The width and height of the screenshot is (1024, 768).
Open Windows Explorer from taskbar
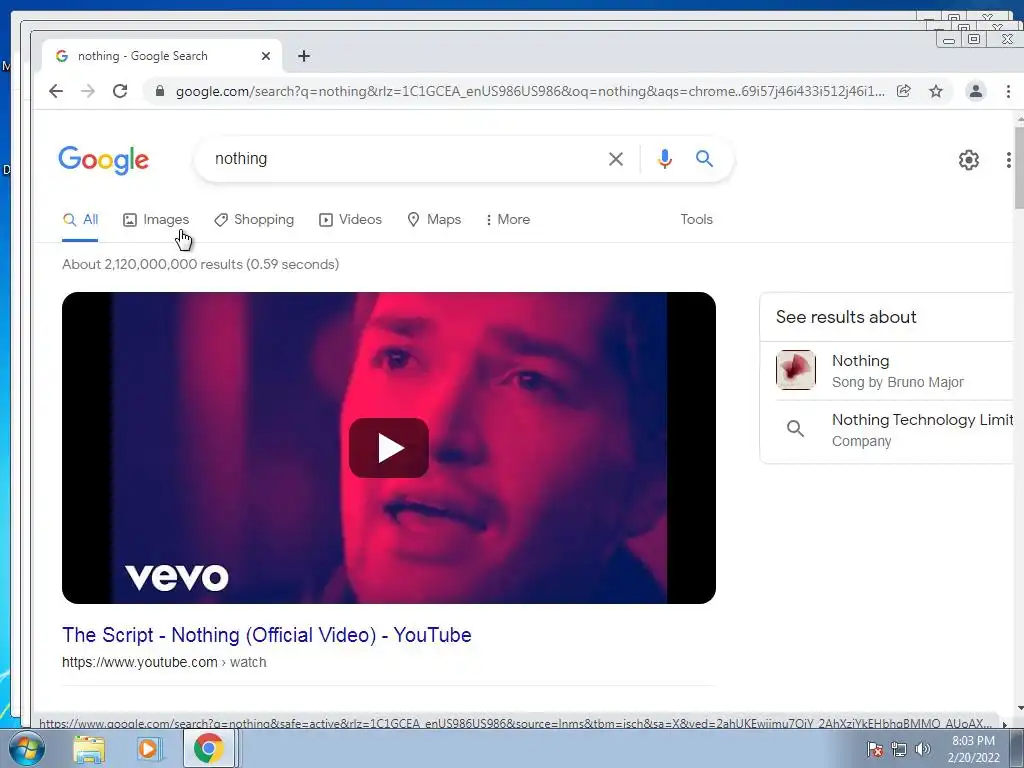pyautogui.click(x=89, y=749)
